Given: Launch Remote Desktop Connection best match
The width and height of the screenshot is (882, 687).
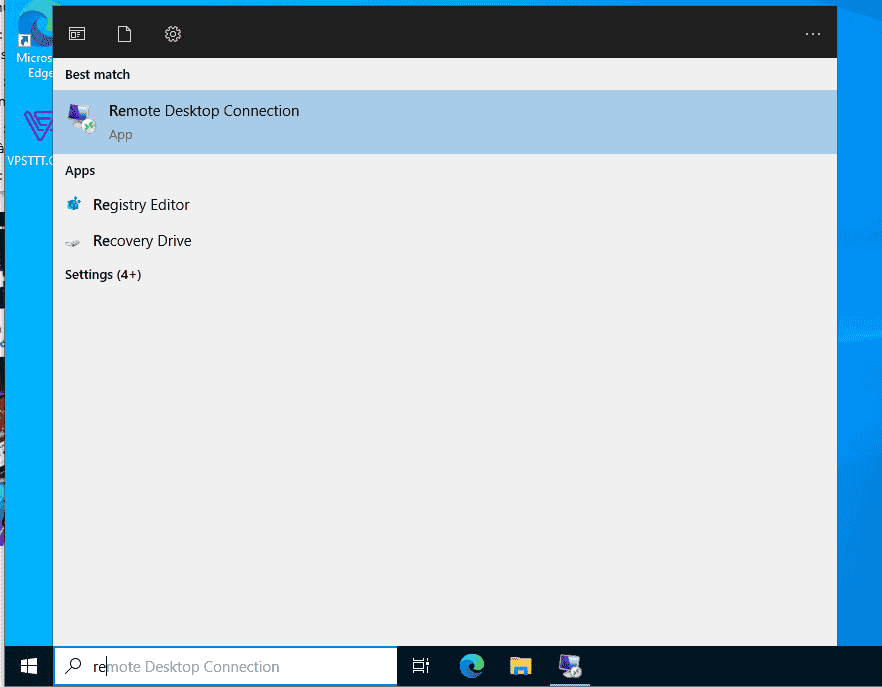Looking at the screenshot, I should coord(444,122).
